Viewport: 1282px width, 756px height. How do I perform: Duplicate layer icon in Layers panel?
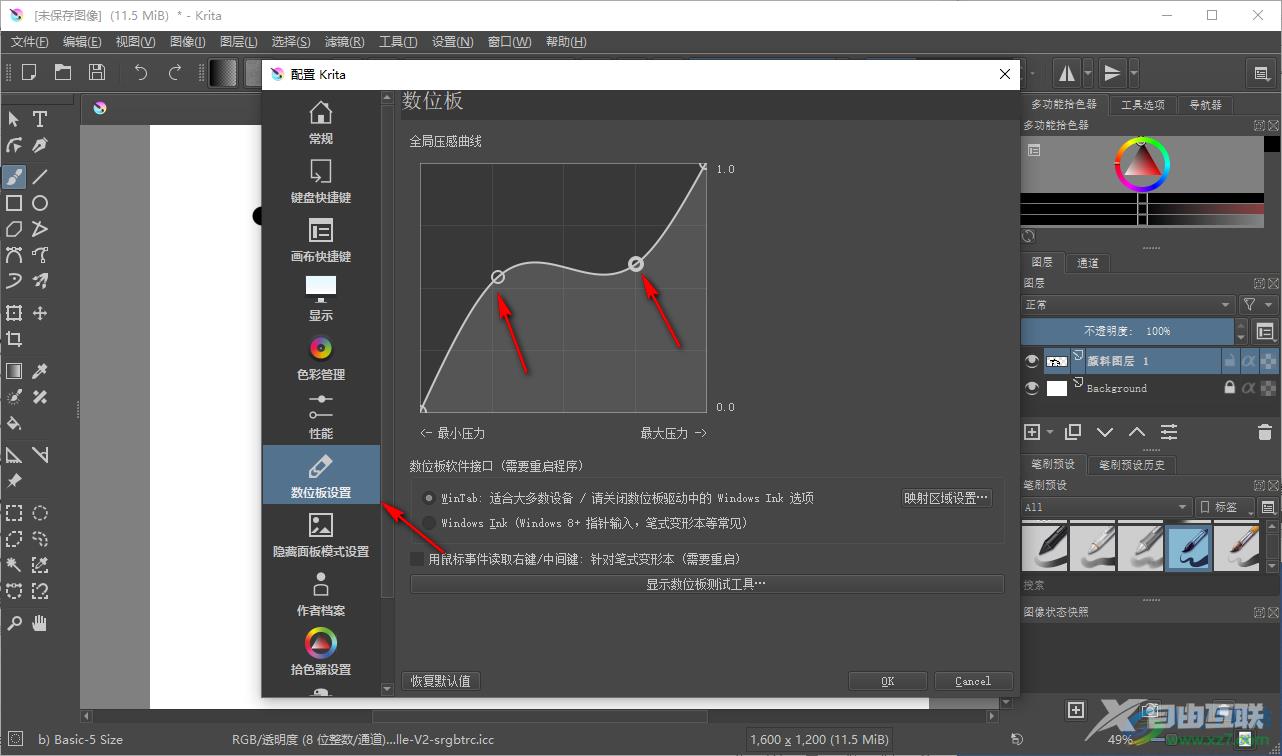click(x=1073, y=432)
